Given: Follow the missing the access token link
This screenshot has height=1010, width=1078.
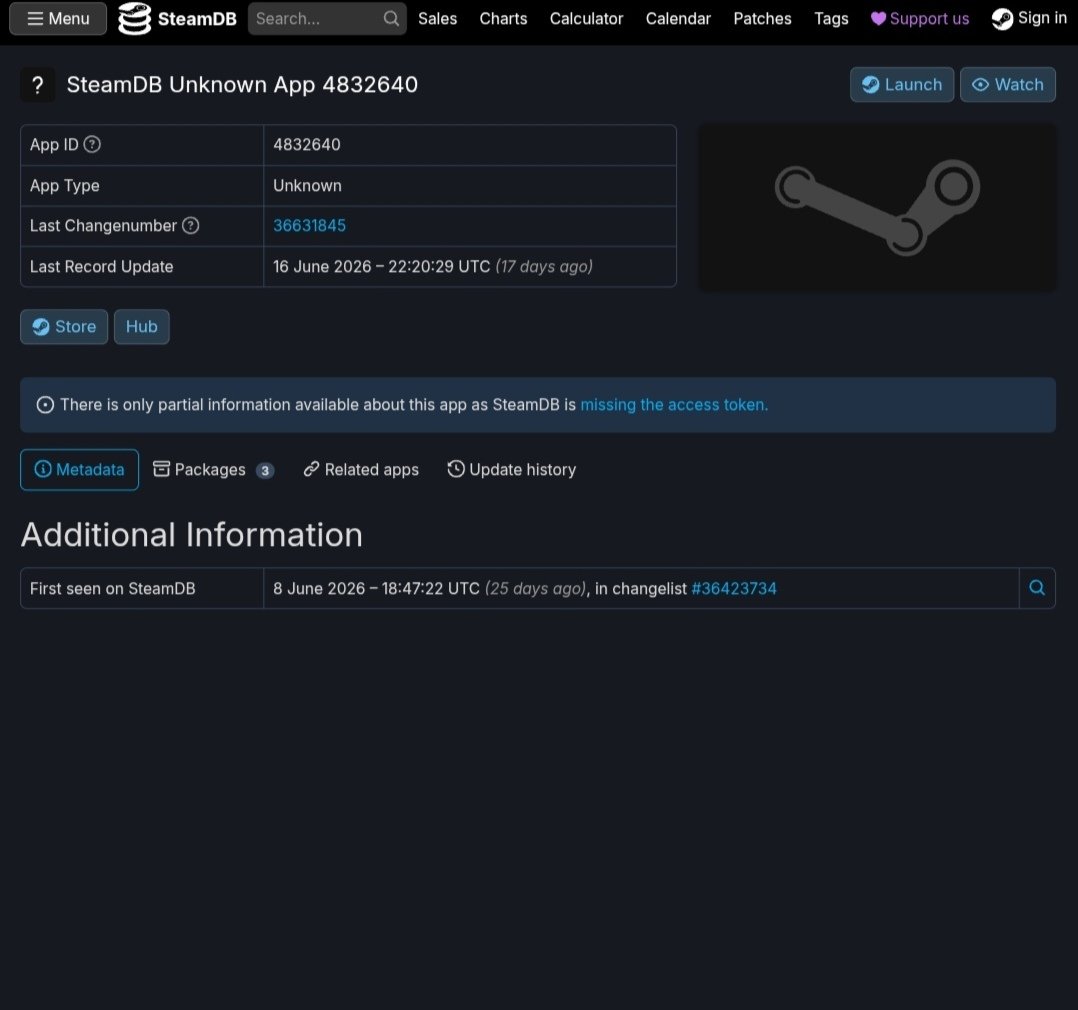Looking at the screenshot, I should 674,405.
